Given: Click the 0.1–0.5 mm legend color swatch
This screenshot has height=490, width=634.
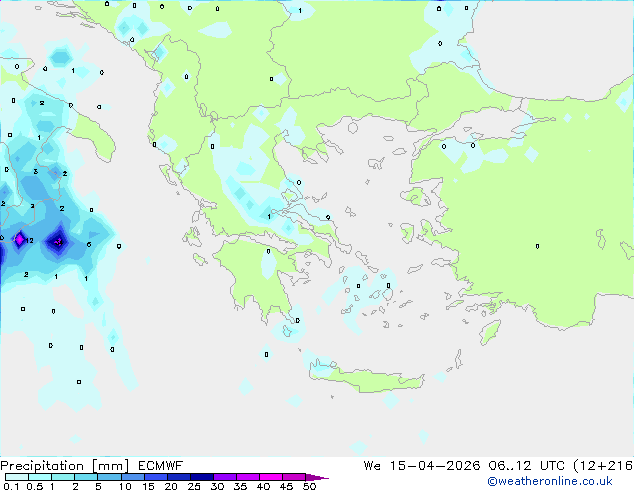Looking at the screenshot, I should click(17, 477).
